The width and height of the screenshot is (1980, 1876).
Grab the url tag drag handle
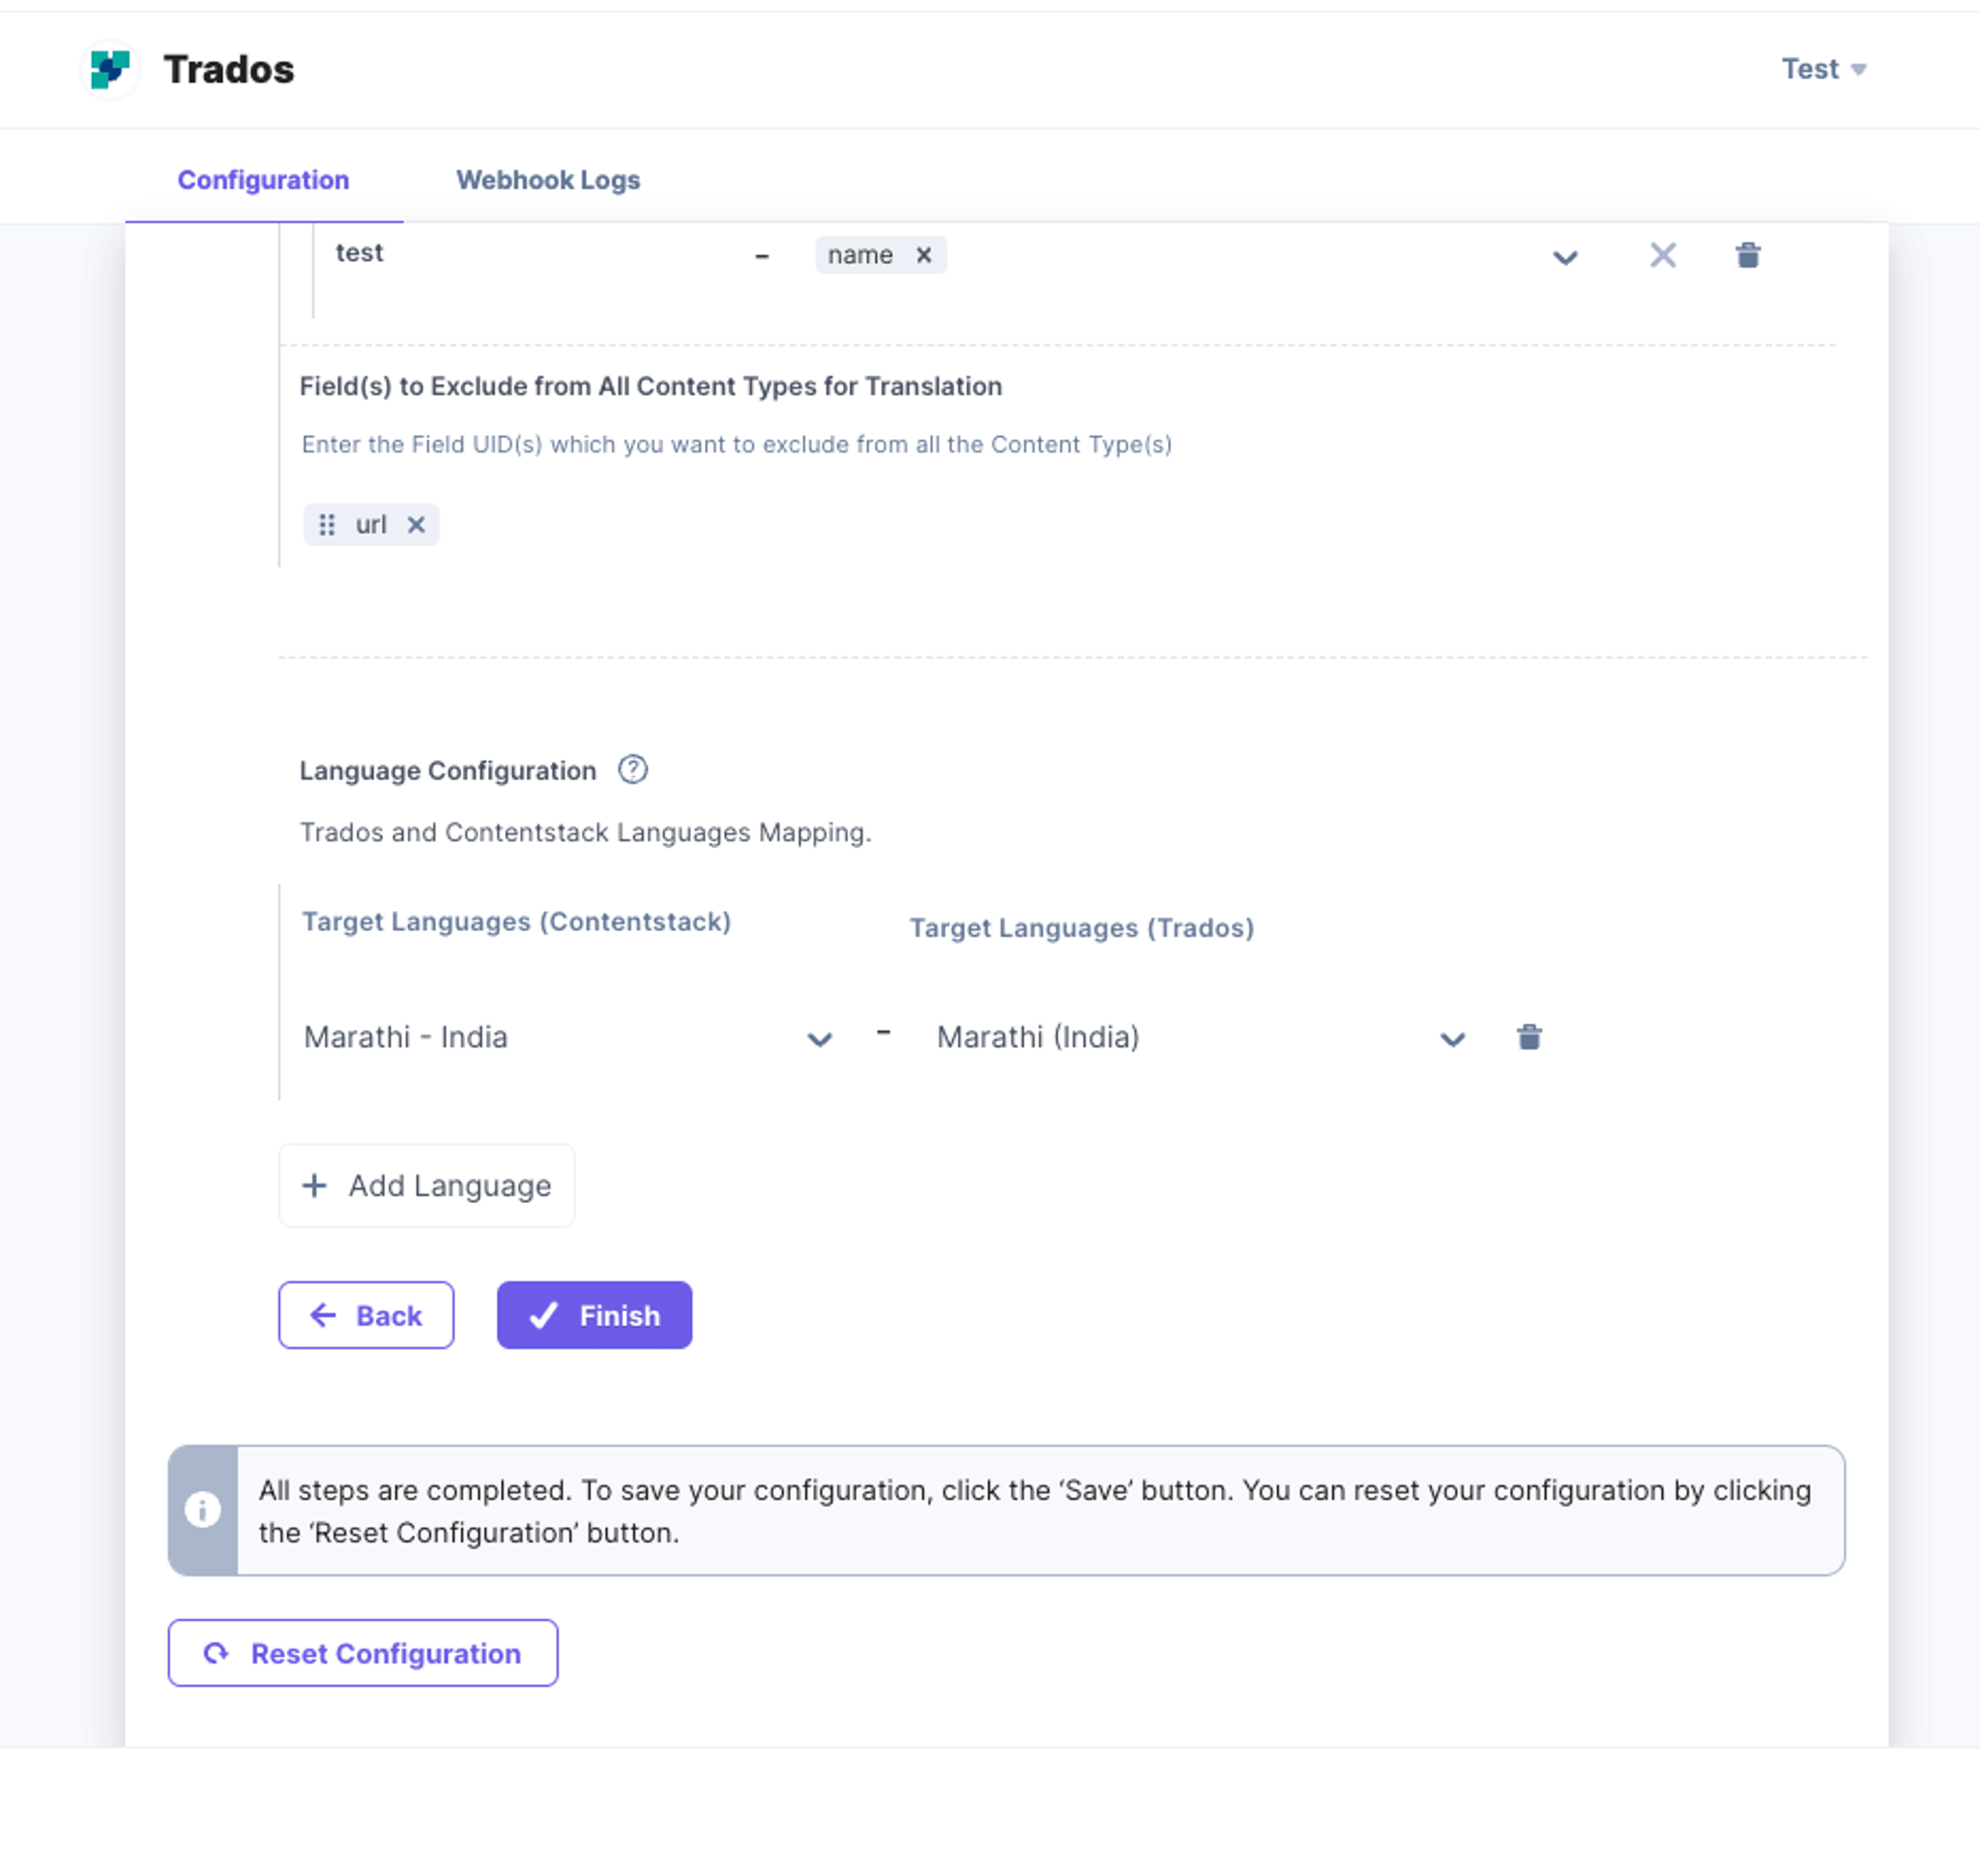pyautogui.click(x=326, y=525)
